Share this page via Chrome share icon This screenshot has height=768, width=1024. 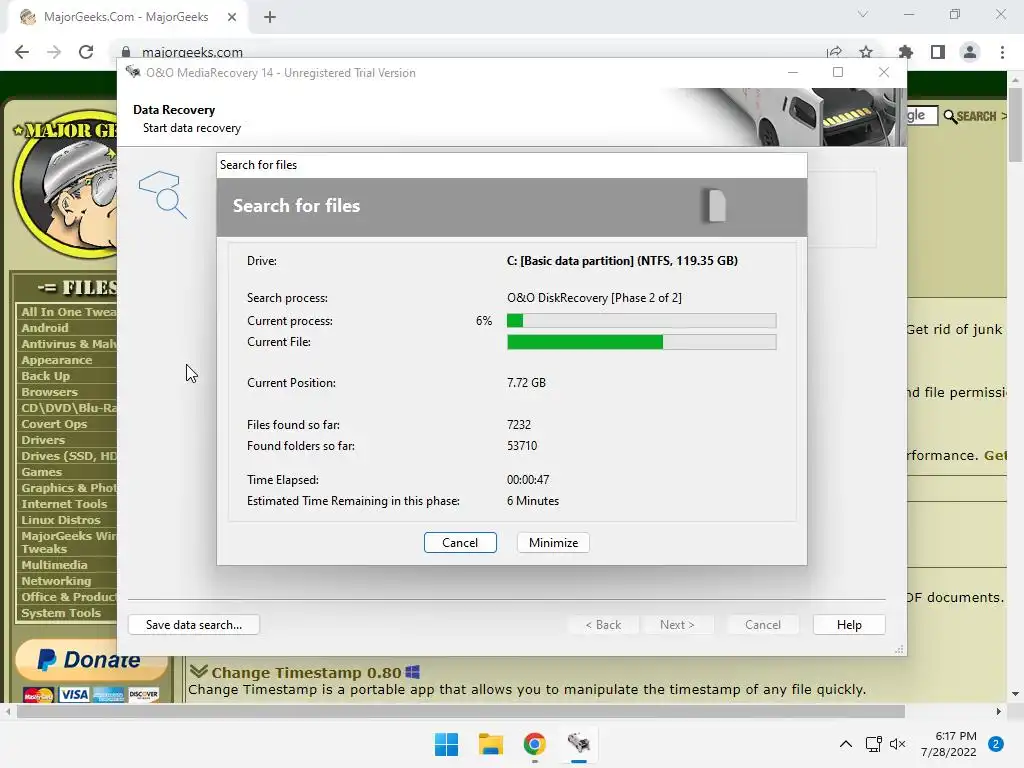tap(834, 52)
